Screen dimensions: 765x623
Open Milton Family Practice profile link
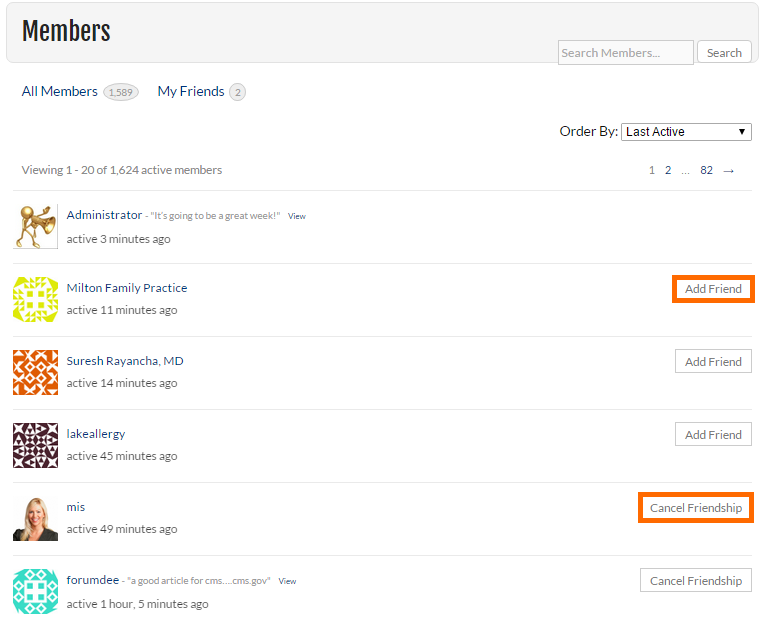tap(127, 288)
